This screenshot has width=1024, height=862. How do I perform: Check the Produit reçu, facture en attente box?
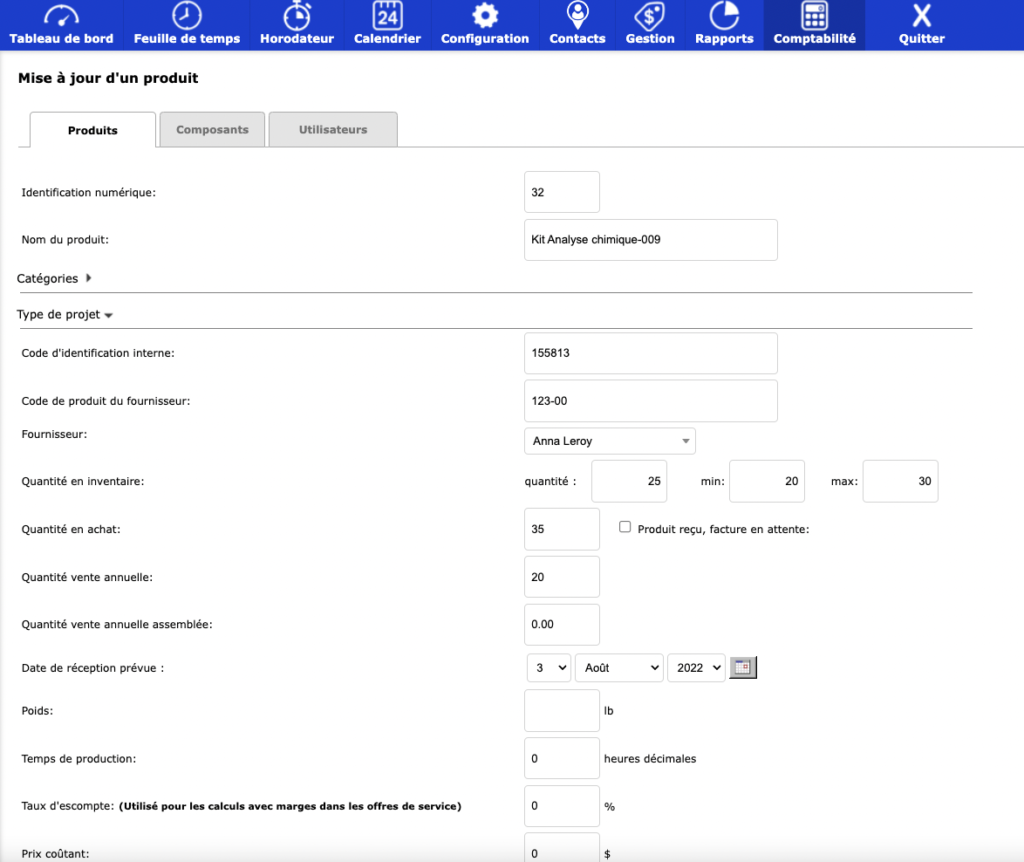tap(625, 527)
